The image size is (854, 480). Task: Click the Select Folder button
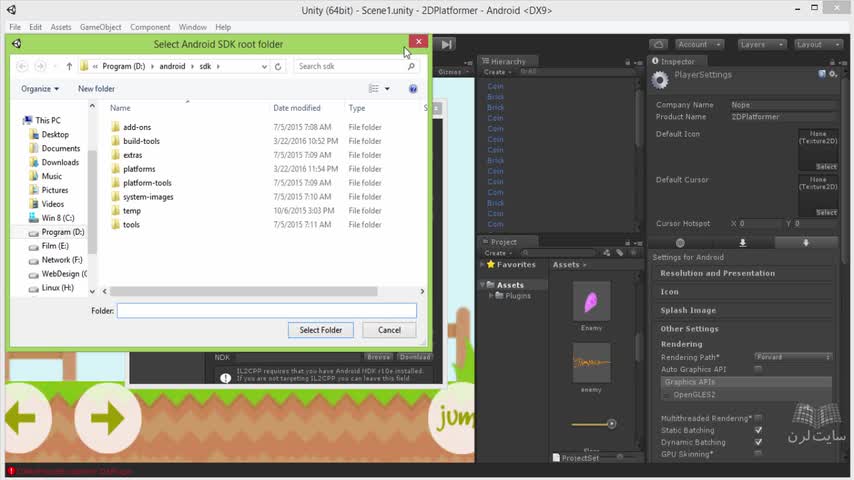321,330
